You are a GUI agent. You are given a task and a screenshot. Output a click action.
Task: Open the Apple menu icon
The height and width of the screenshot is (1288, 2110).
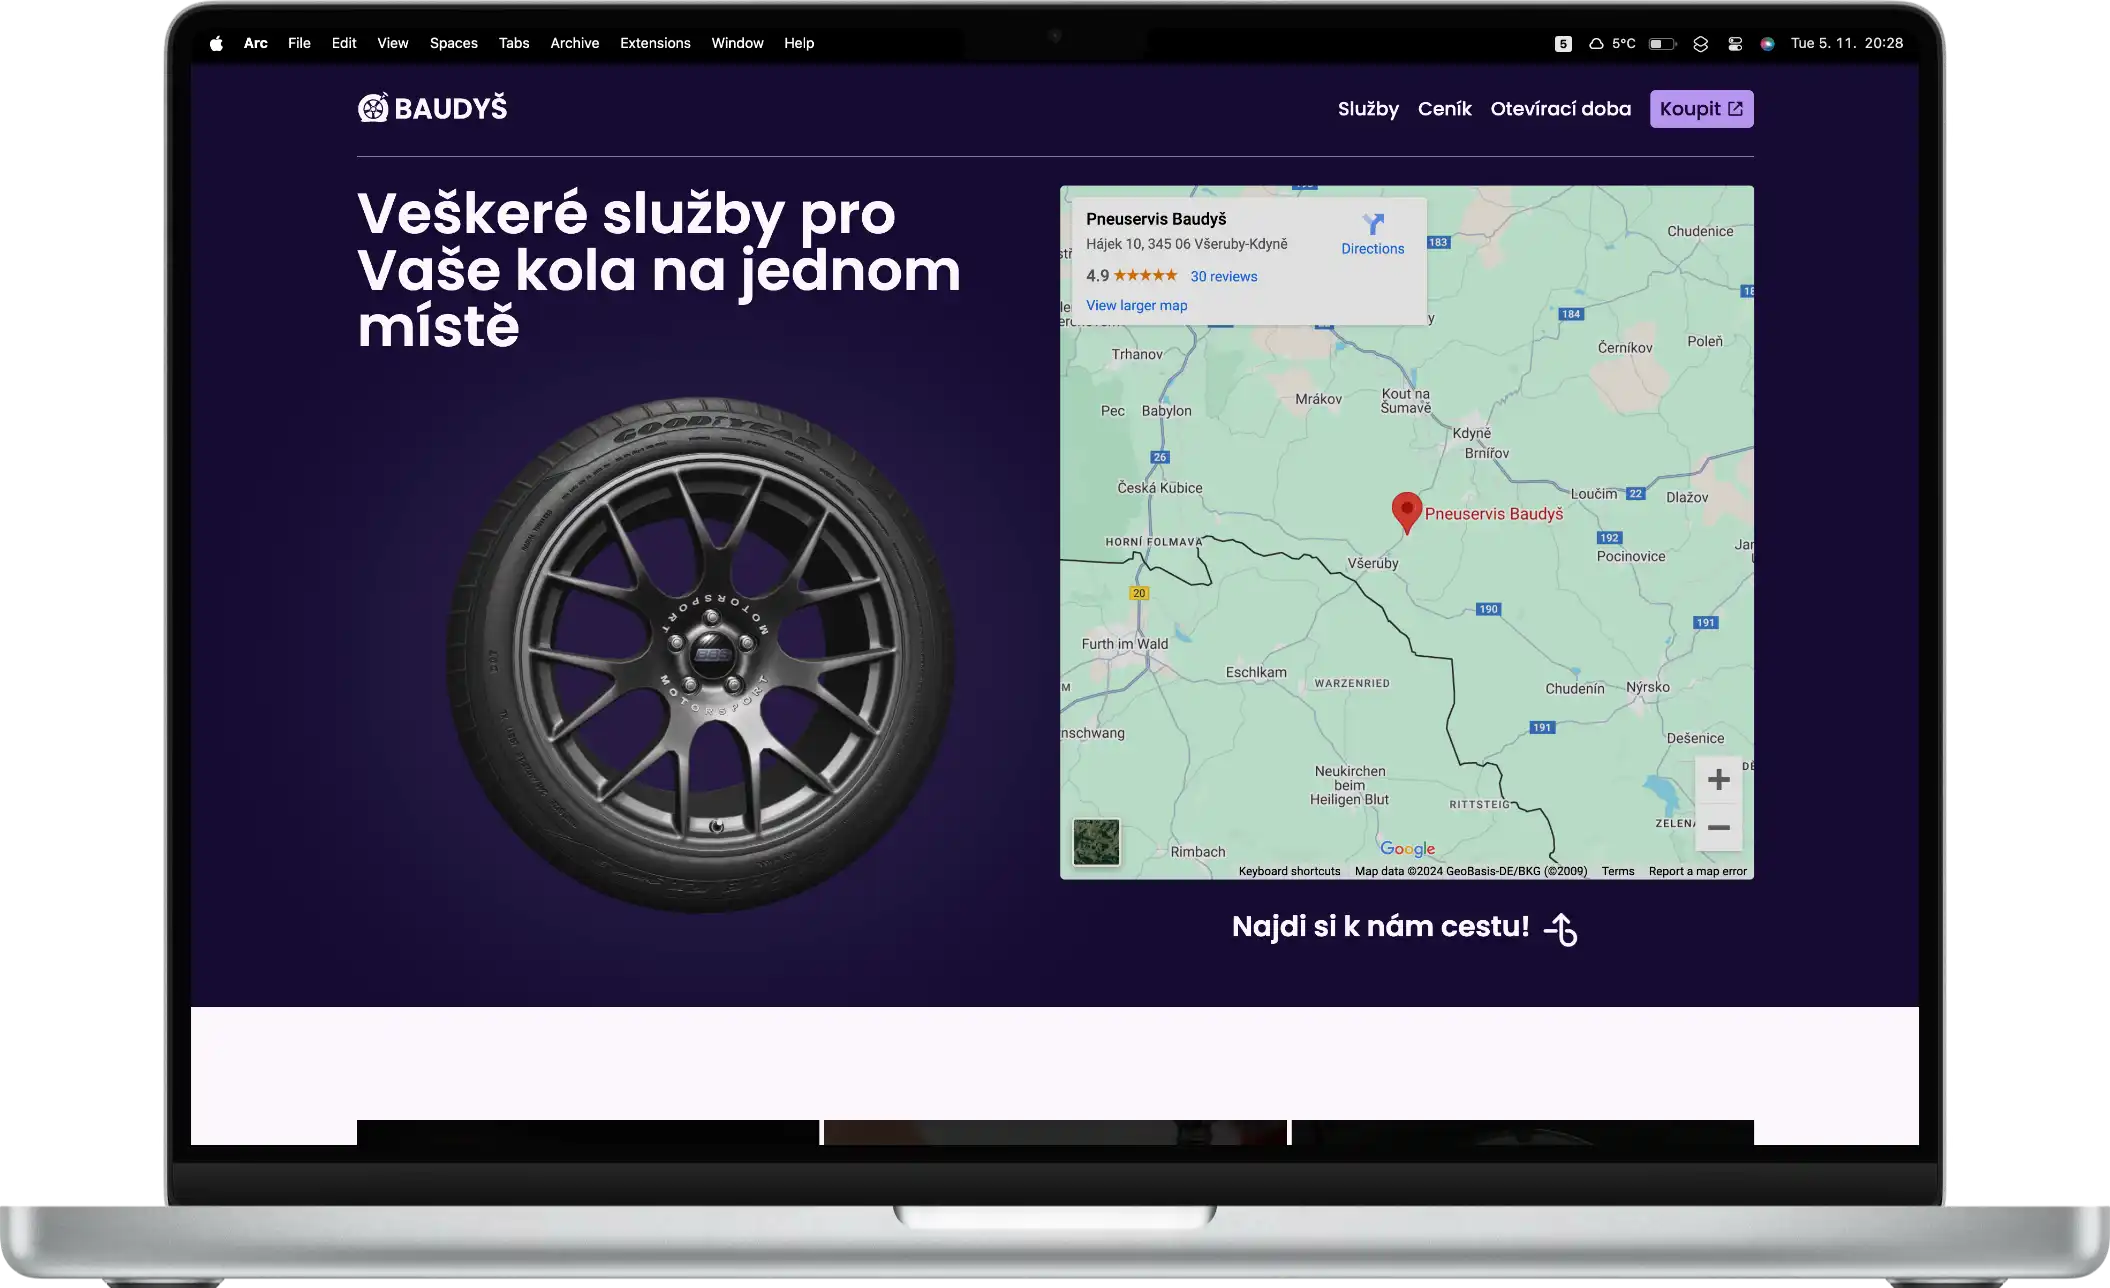pos(216,43)
